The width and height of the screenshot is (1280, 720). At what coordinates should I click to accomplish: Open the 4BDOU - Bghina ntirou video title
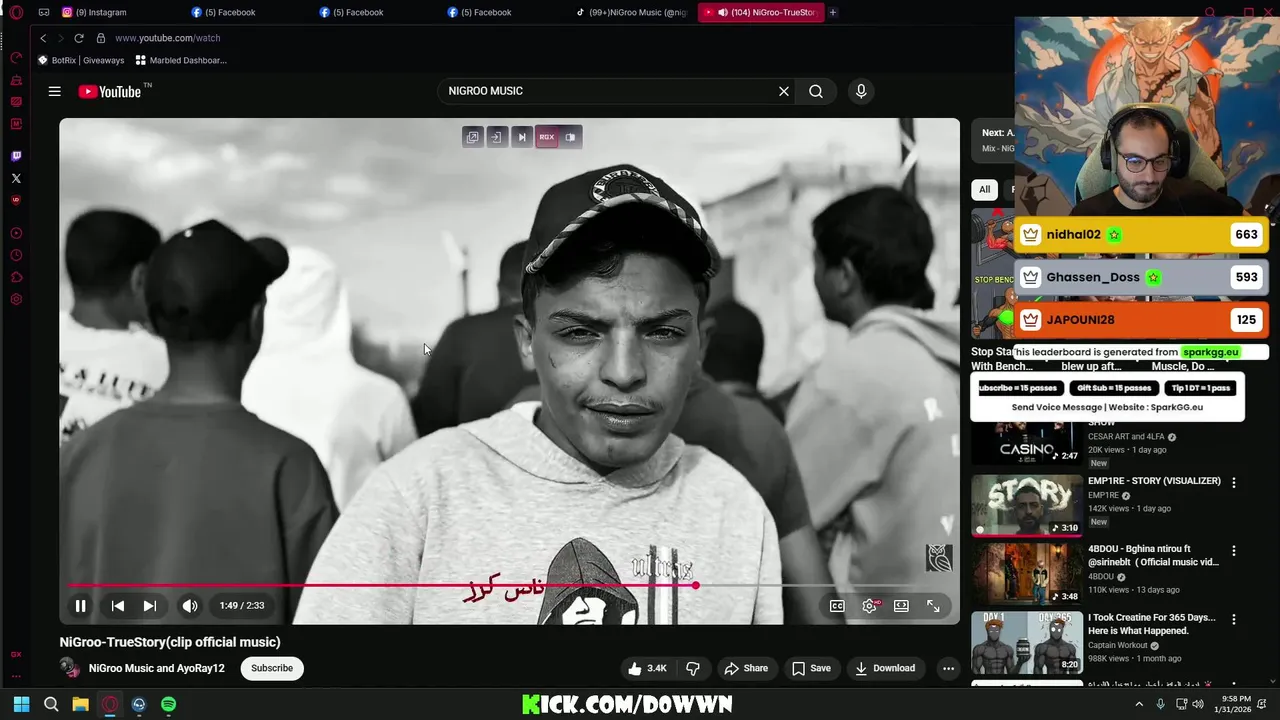[1153, 556]
